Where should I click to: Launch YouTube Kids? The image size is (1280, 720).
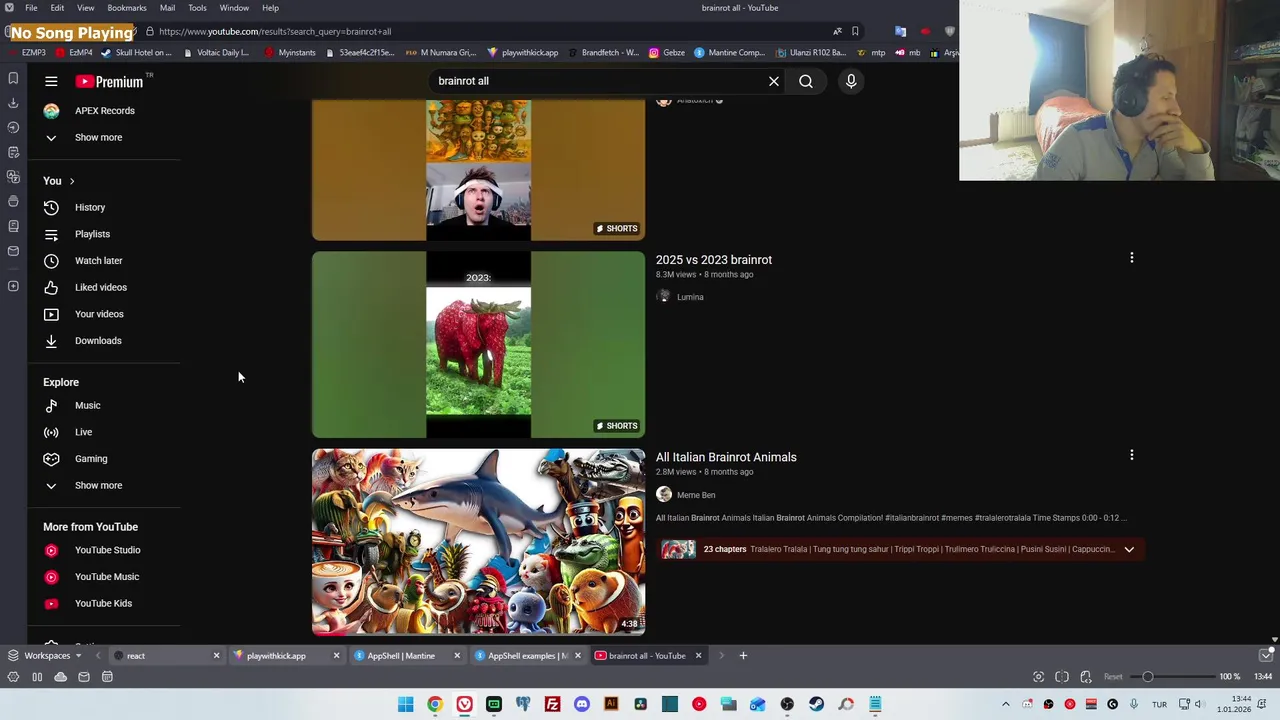pyautogui.click(x=105, y=603)
